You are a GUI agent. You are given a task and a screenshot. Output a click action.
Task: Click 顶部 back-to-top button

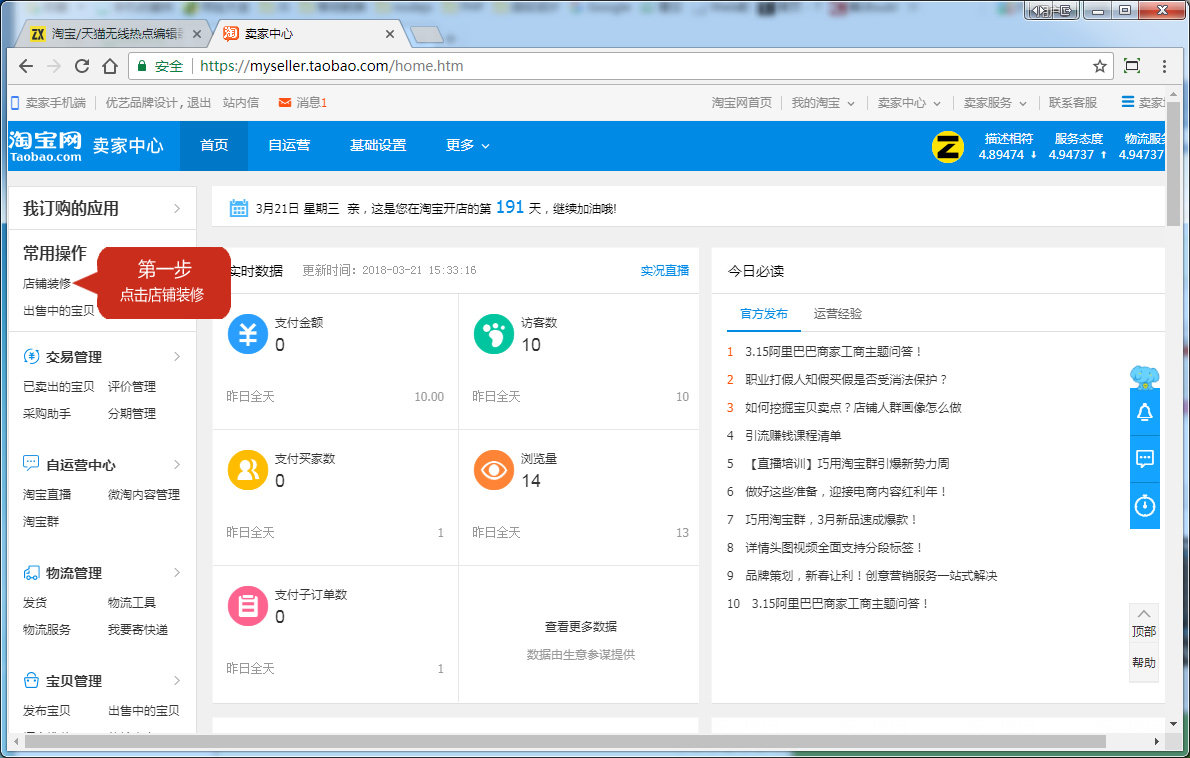tap(1144, 622)
